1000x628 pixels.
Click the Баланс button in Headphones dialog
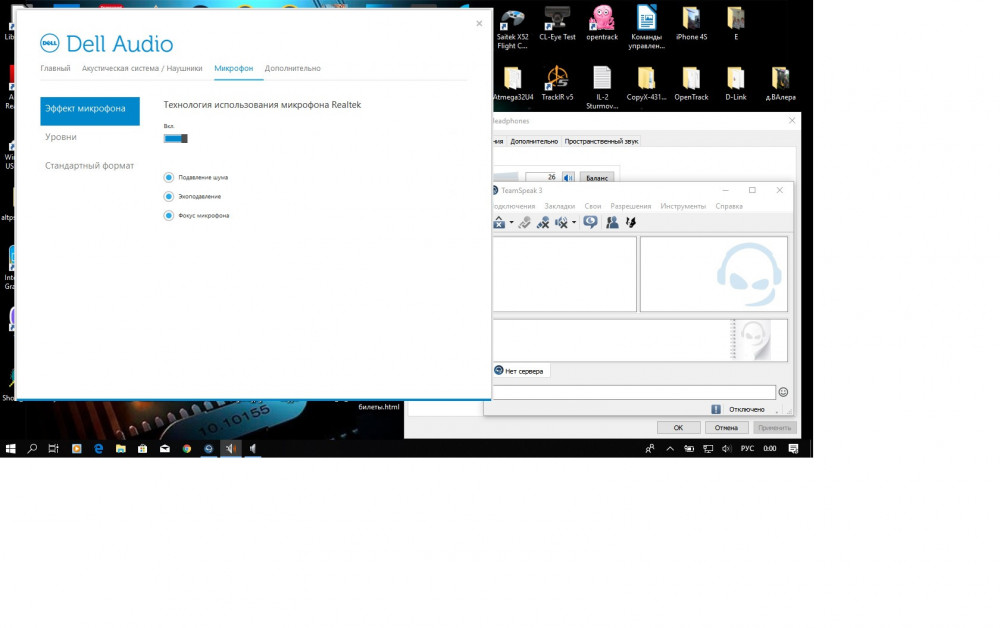pyautogui.click(x=597, y=178)
